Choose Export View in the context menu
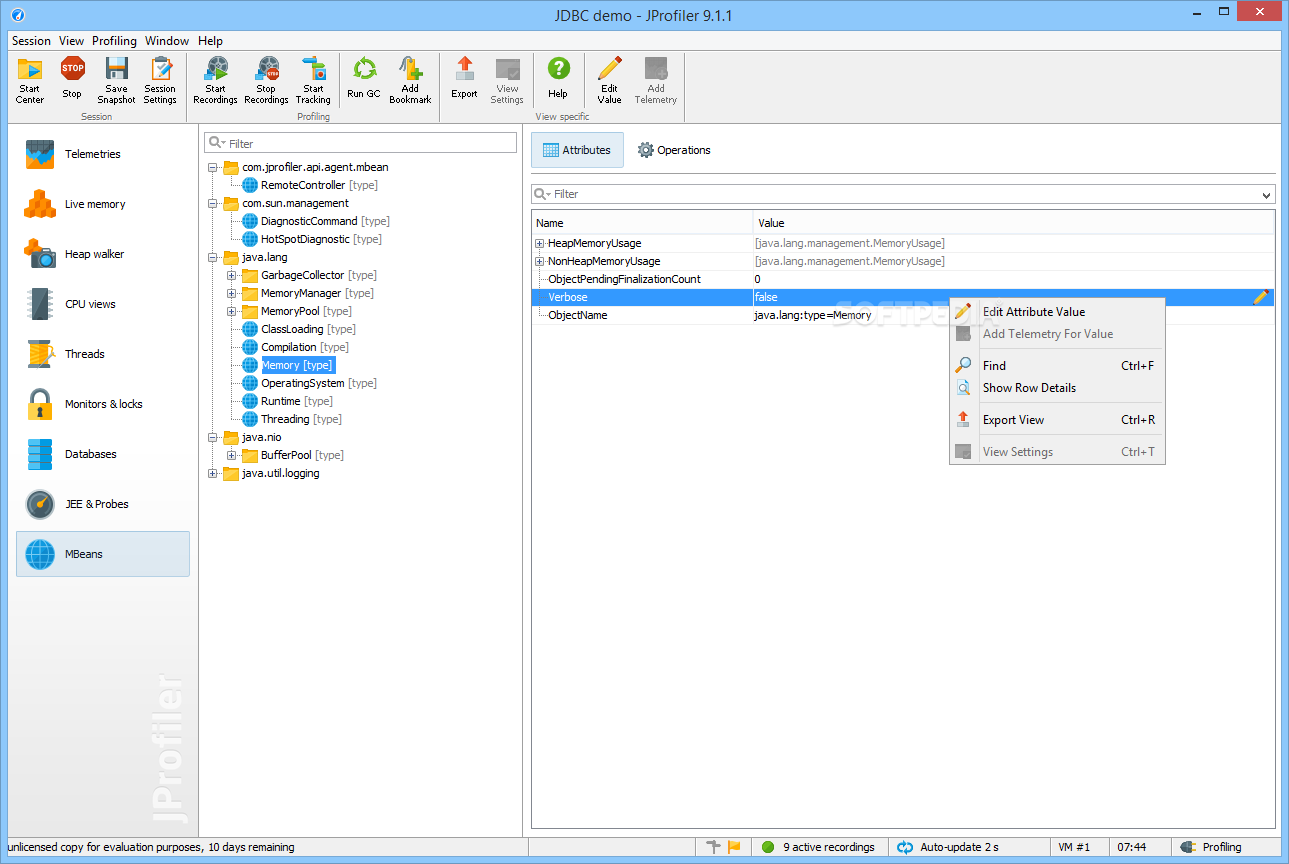 pos(1057,420)
